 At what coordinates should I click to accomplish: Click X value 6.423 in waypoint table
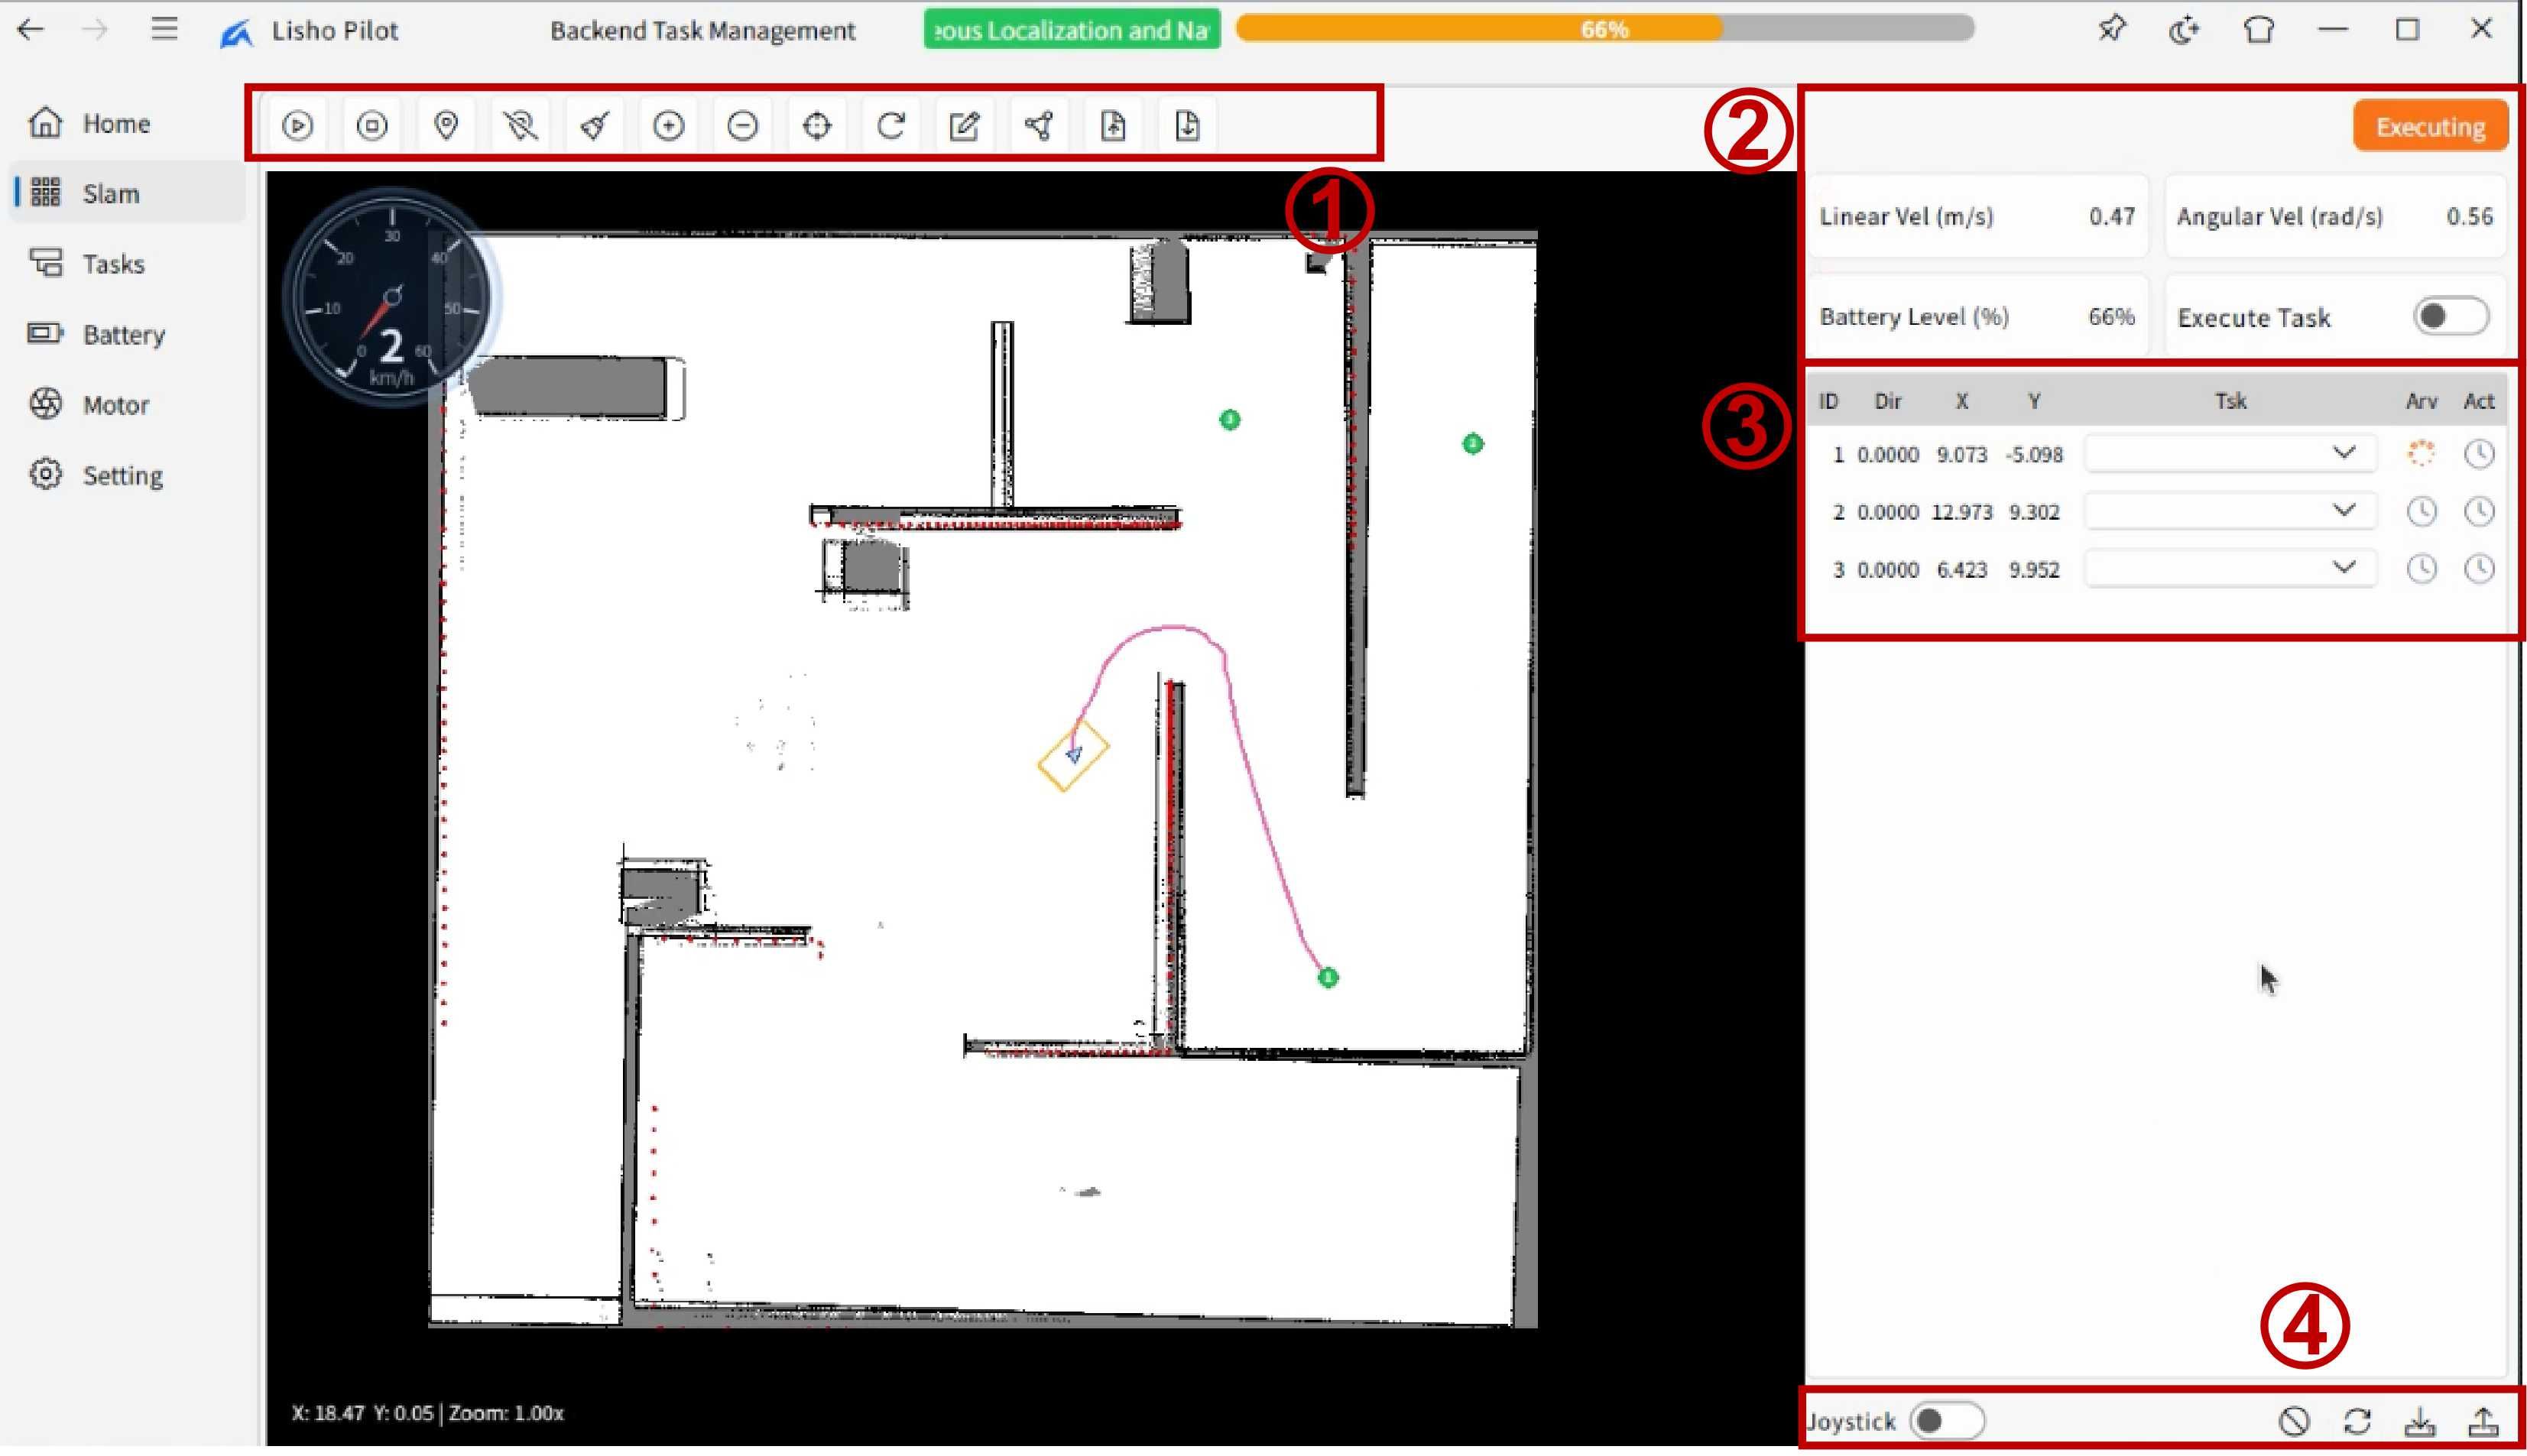click(1961, 570)
